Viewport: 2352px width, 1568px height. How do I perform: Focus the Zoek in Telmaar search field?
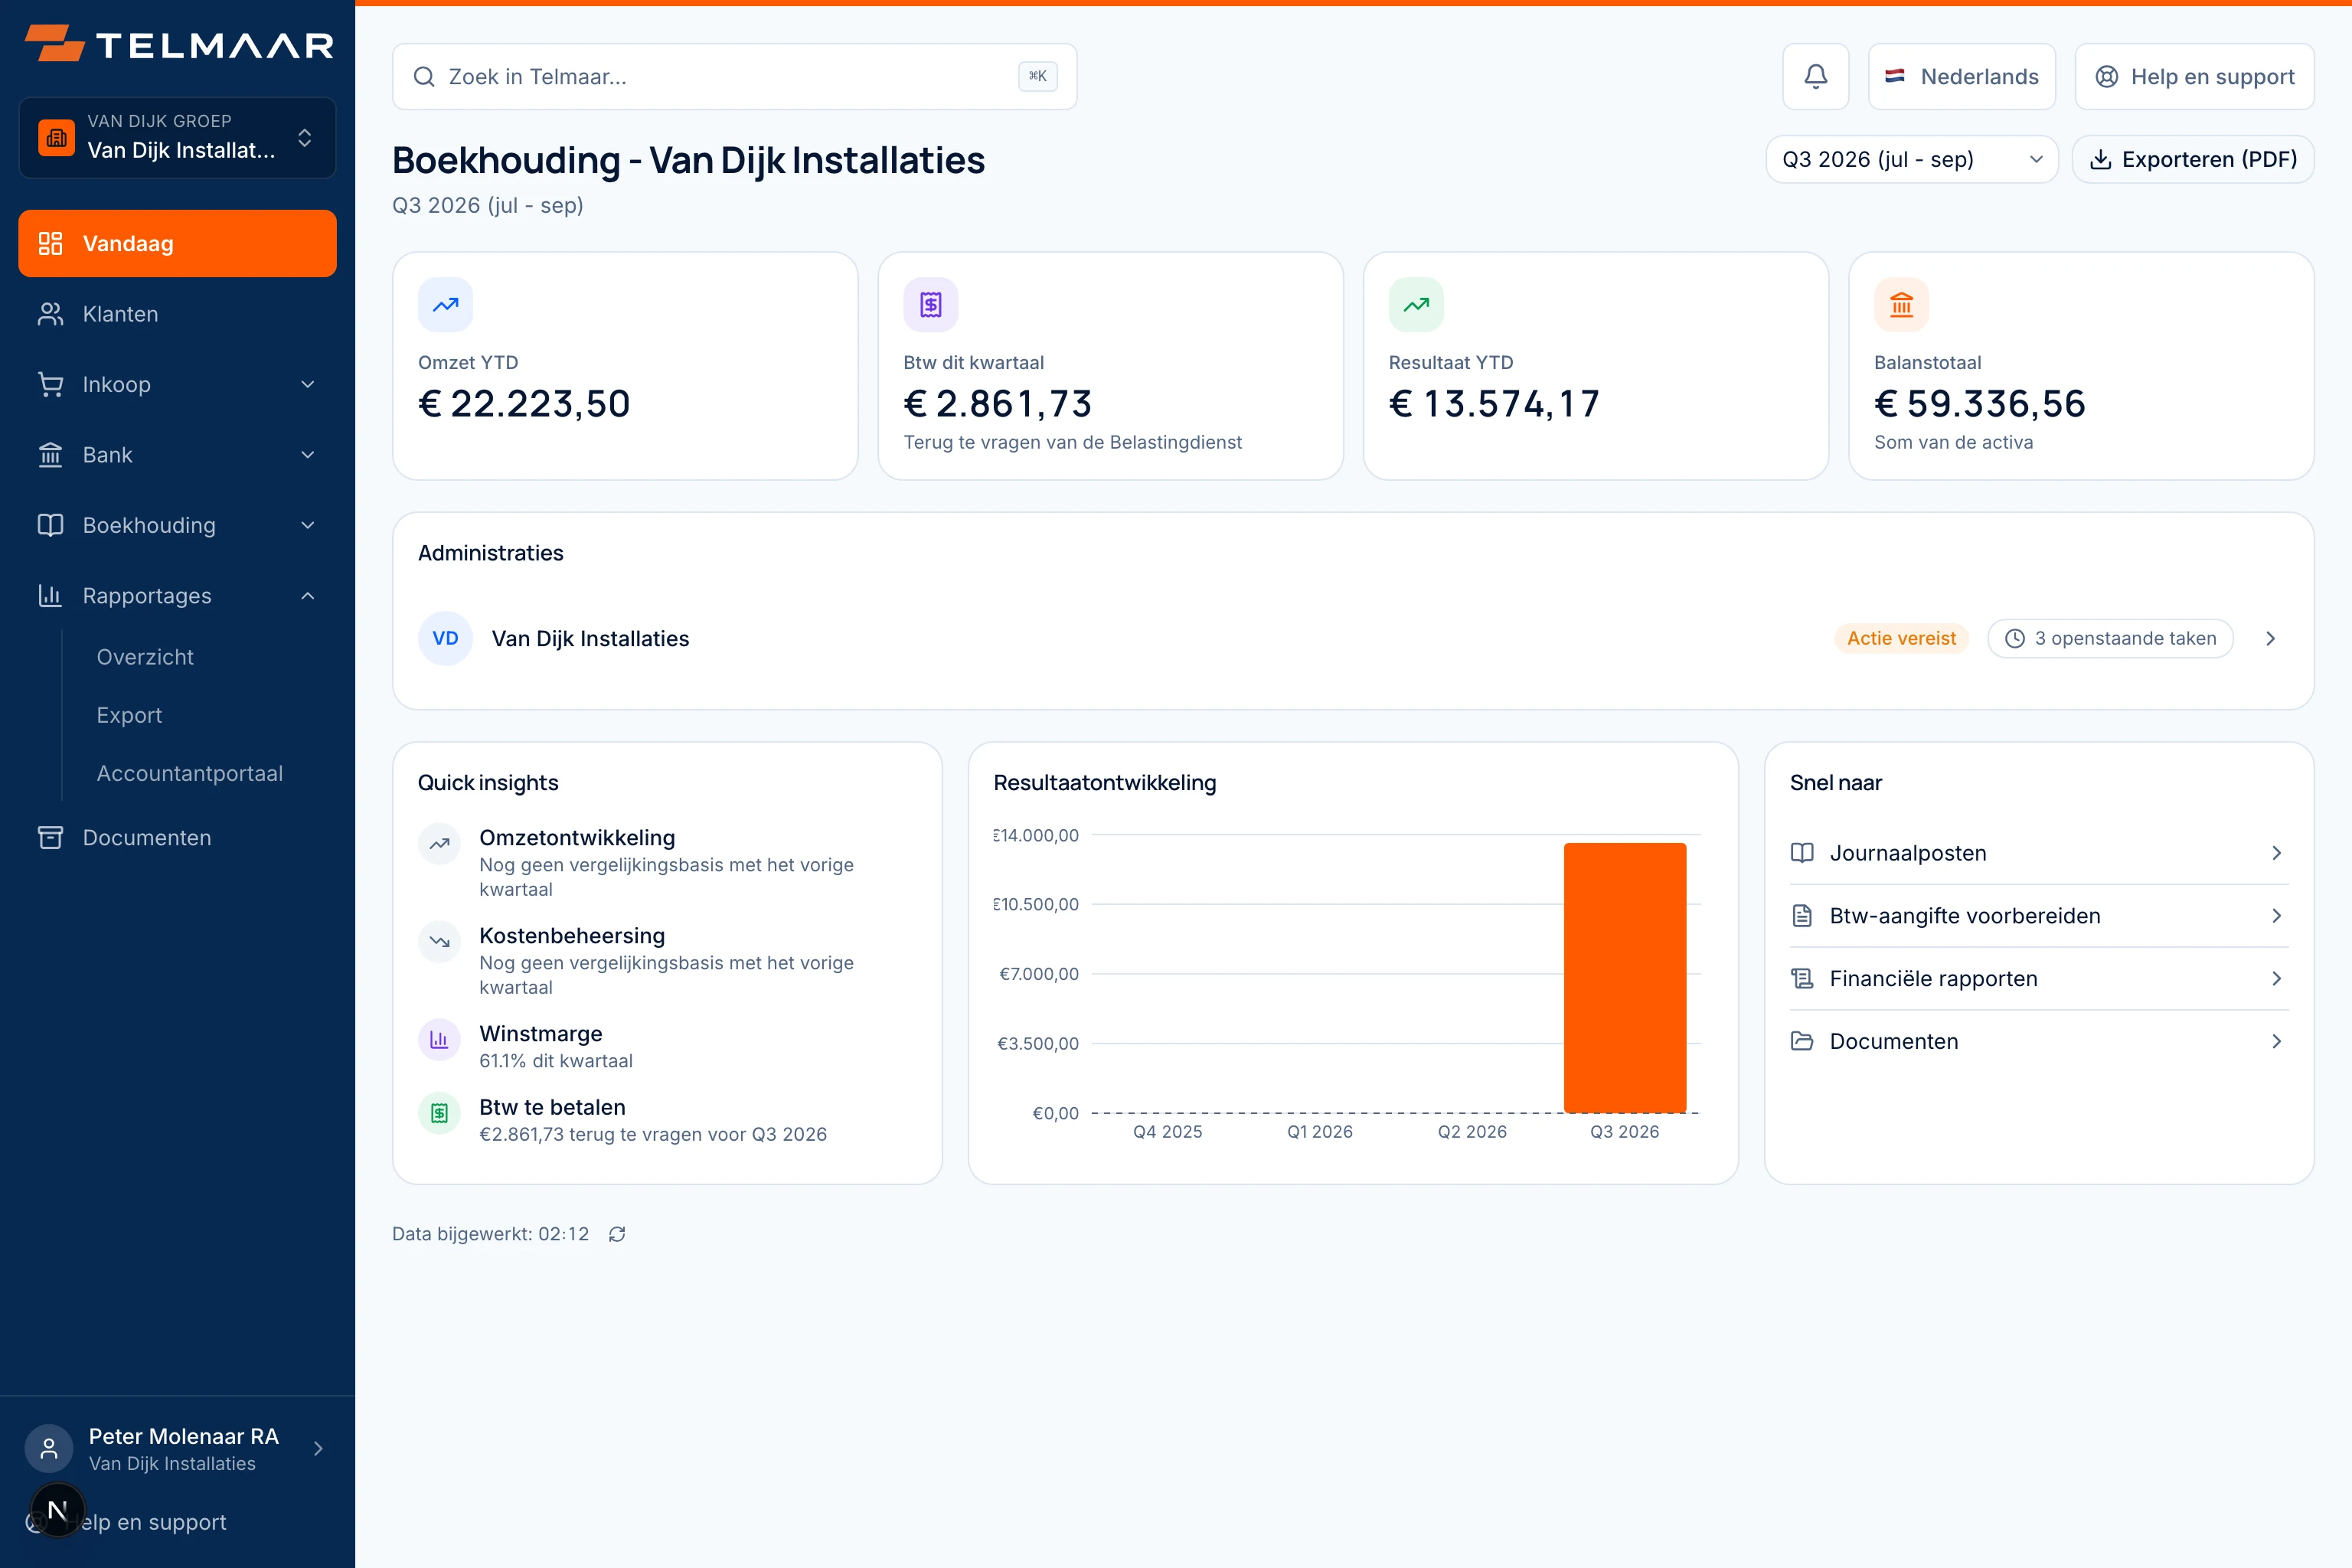734,76
